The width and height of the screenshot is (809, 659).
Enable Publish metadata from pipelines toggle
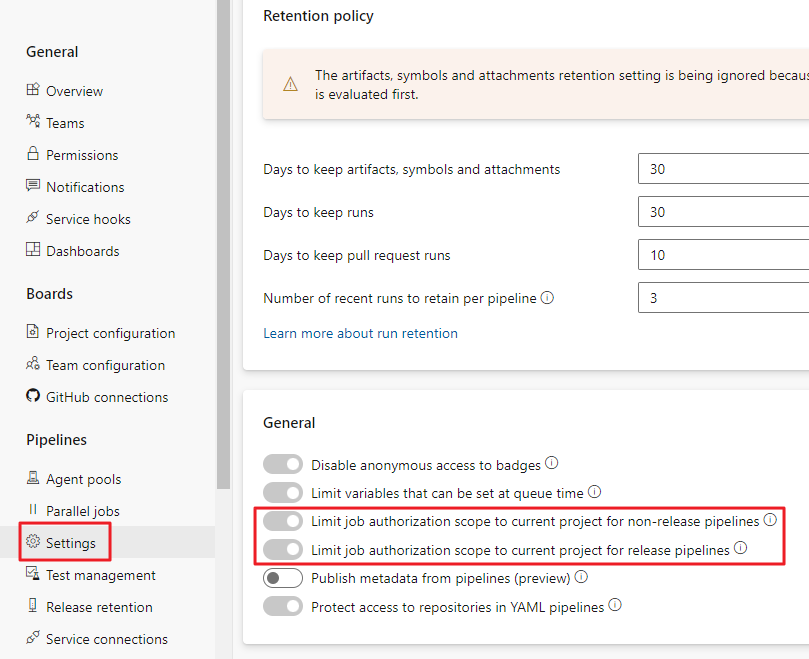[283, 578]
